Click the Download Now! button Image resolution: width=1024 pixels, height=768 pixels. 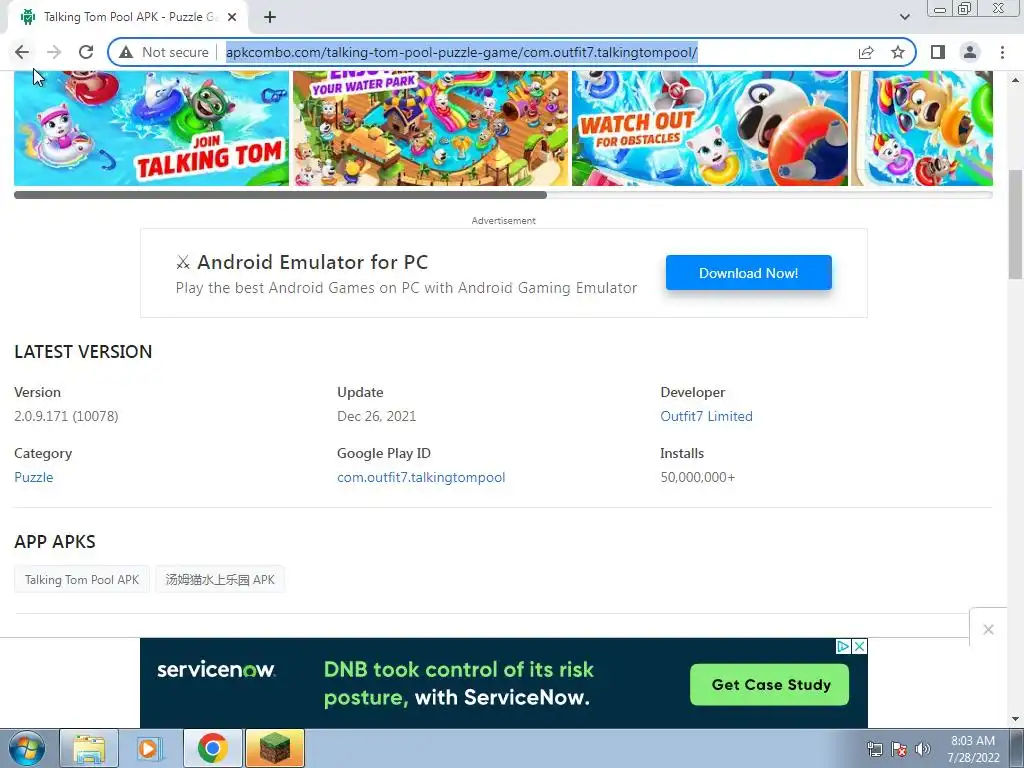748,273
